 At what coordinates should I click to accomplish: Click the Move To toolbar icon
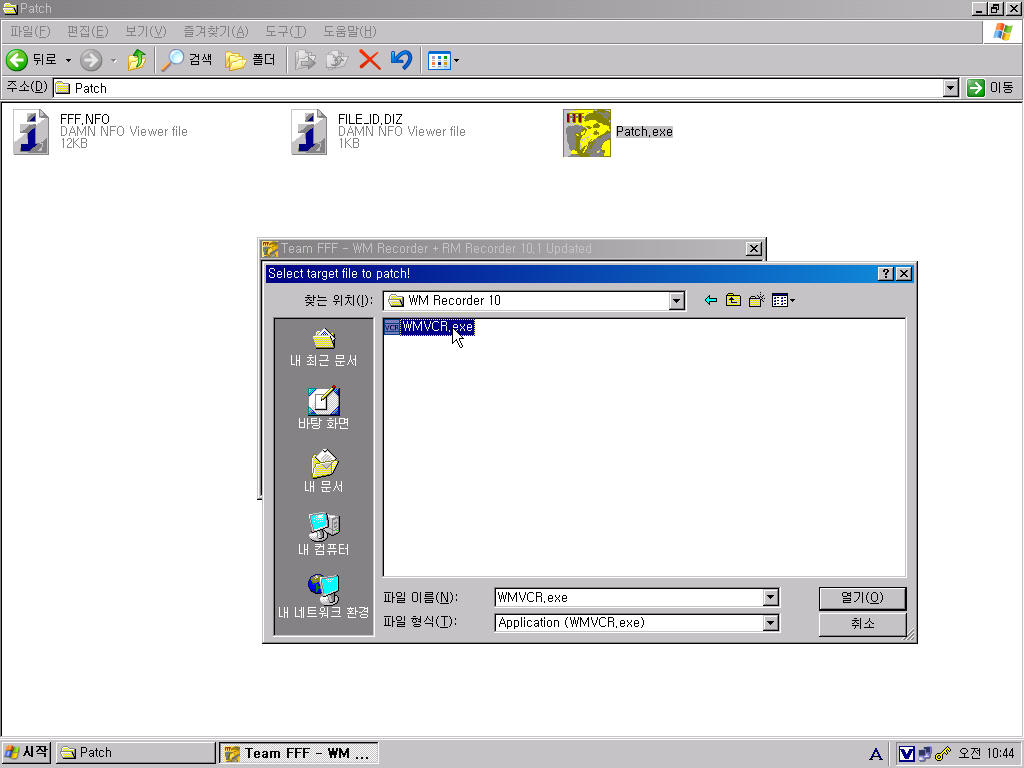click(x=306, y=60)
